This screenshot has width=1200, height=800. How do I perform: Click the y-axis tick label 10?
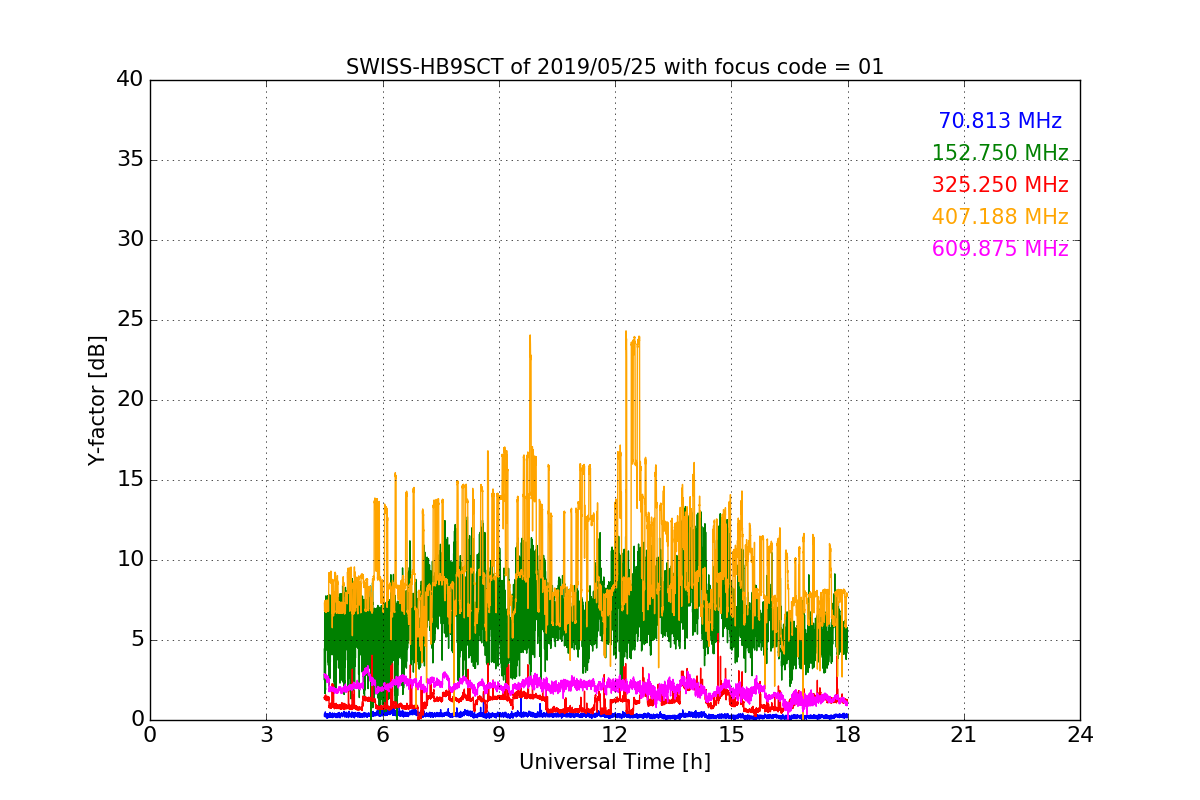click(130, 560)
